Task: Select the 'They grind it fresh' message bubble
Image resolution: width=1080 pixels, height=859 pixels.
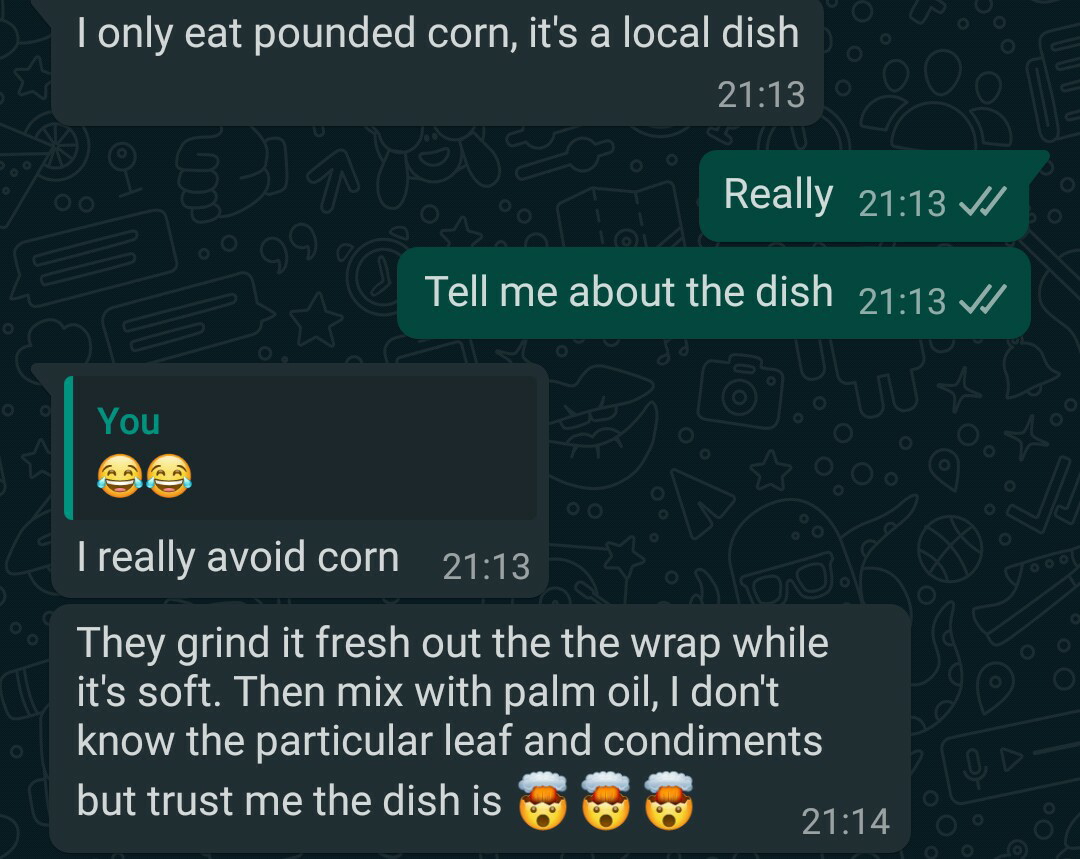Action: [480, 728]
